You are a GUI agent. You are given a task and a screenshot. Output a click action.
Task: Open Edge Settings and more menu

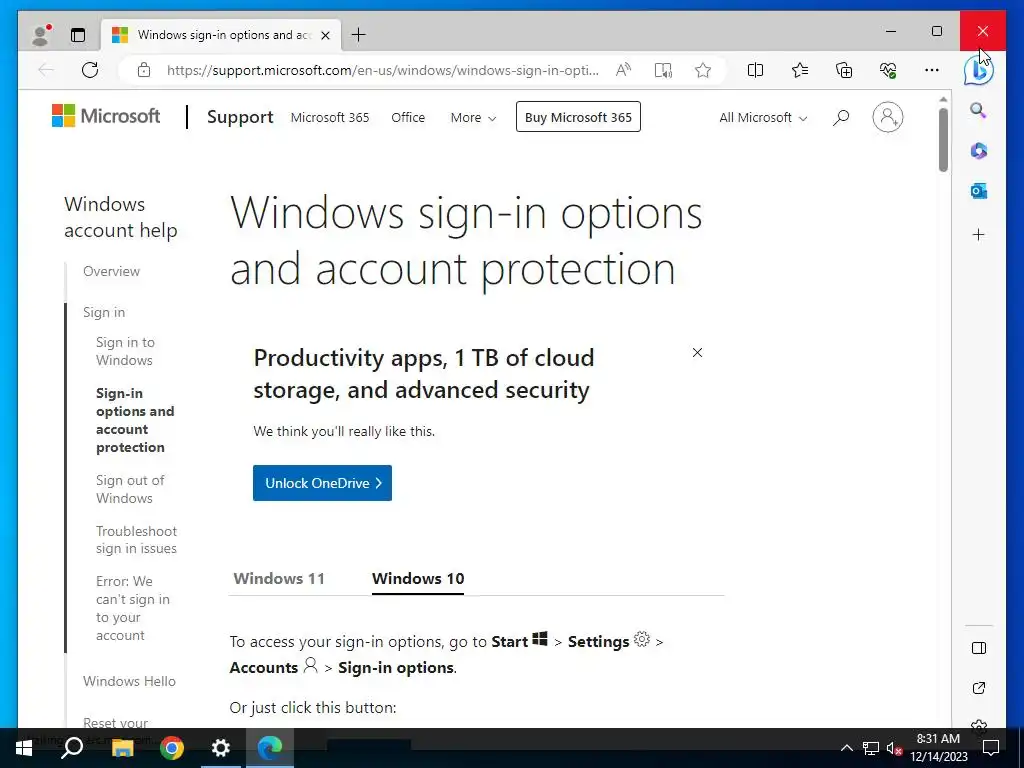[x=932, y=70]
